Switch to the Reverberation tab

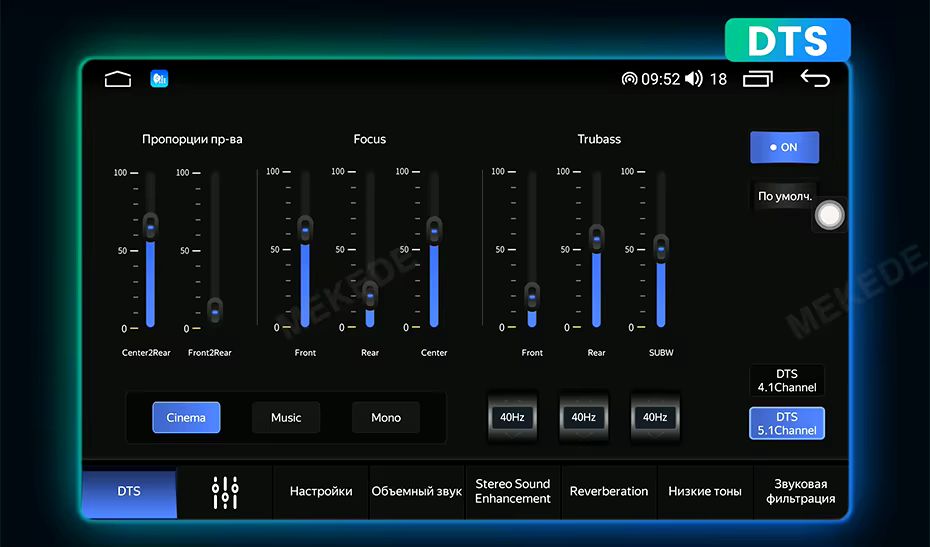click(609, 491)
